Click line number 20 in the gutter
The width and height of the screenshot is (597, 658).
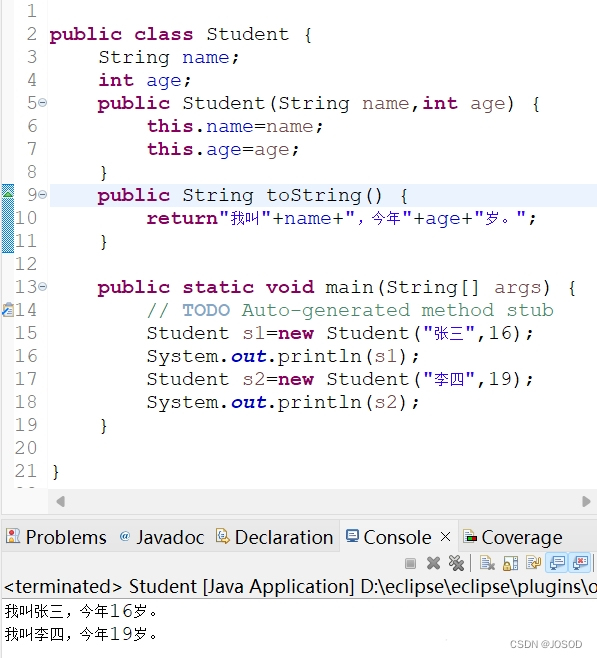pyautogui.click(x=26, y=448)
